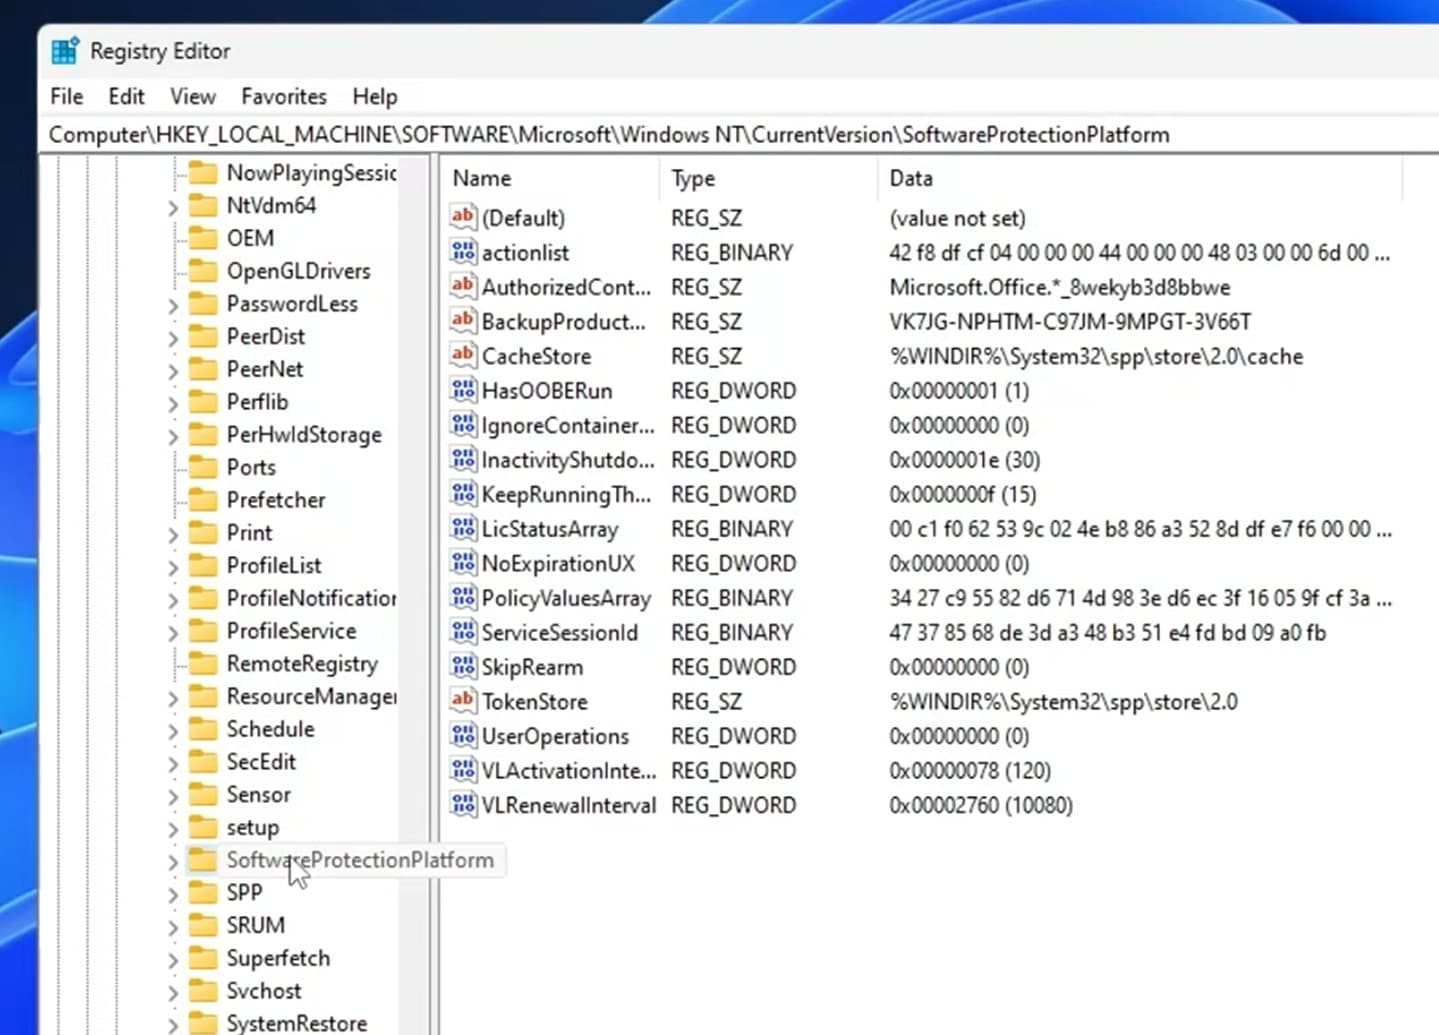Expand the Schedule key arrow
Viewport: 1439px width, 1035px height.
[x=173, y=731]
